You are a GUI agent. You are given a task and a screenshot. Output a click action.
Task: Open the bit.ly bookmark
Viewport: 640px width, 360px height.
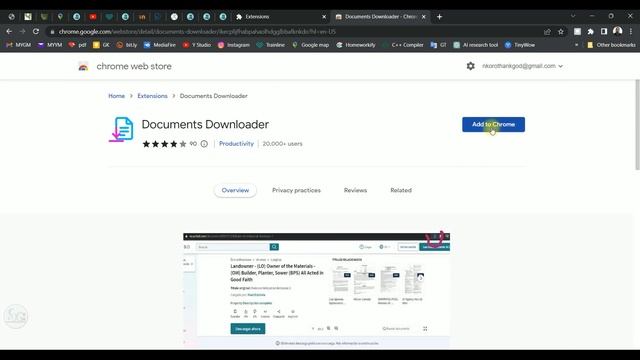(127, 45)
